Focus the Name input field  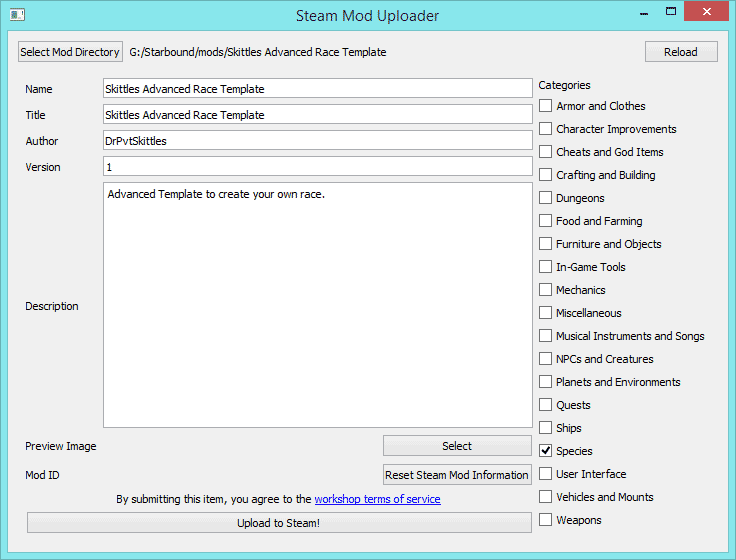(318, 89)
